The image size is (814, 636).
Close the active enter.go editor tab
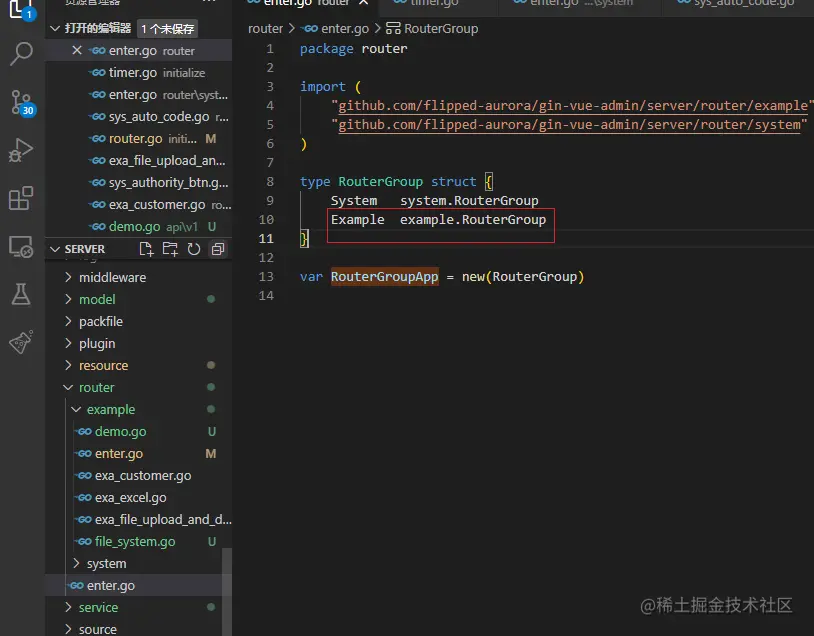[x=364, y=3]
